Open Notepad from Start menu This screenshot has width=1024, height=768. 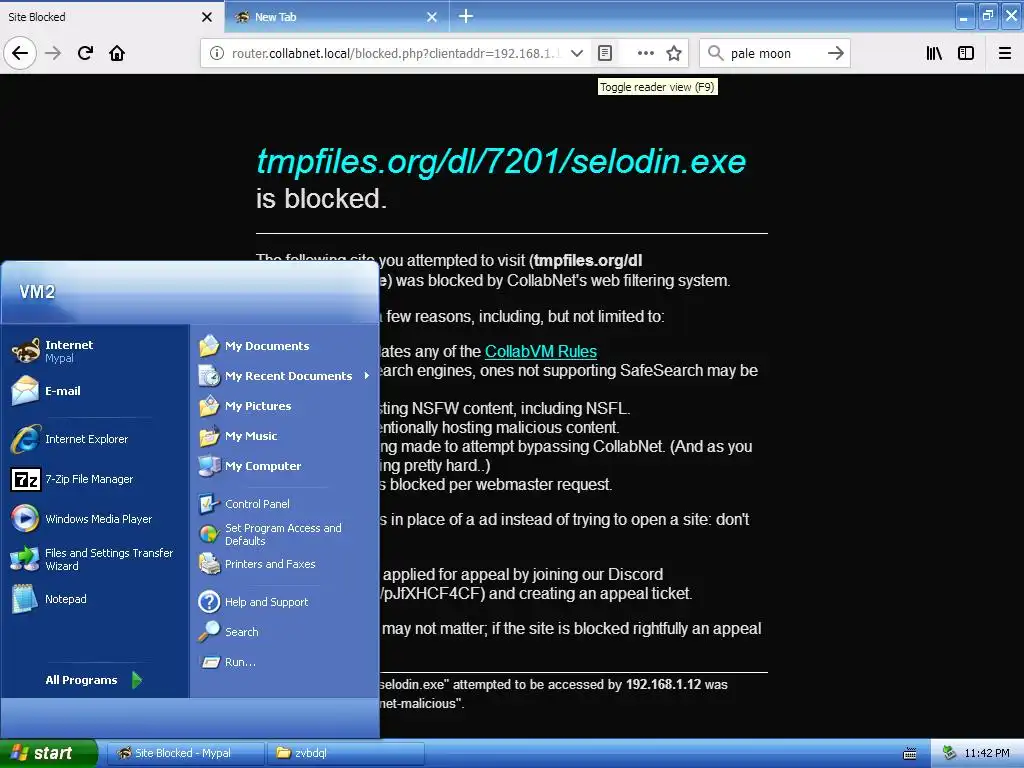[x=95, y=599]
